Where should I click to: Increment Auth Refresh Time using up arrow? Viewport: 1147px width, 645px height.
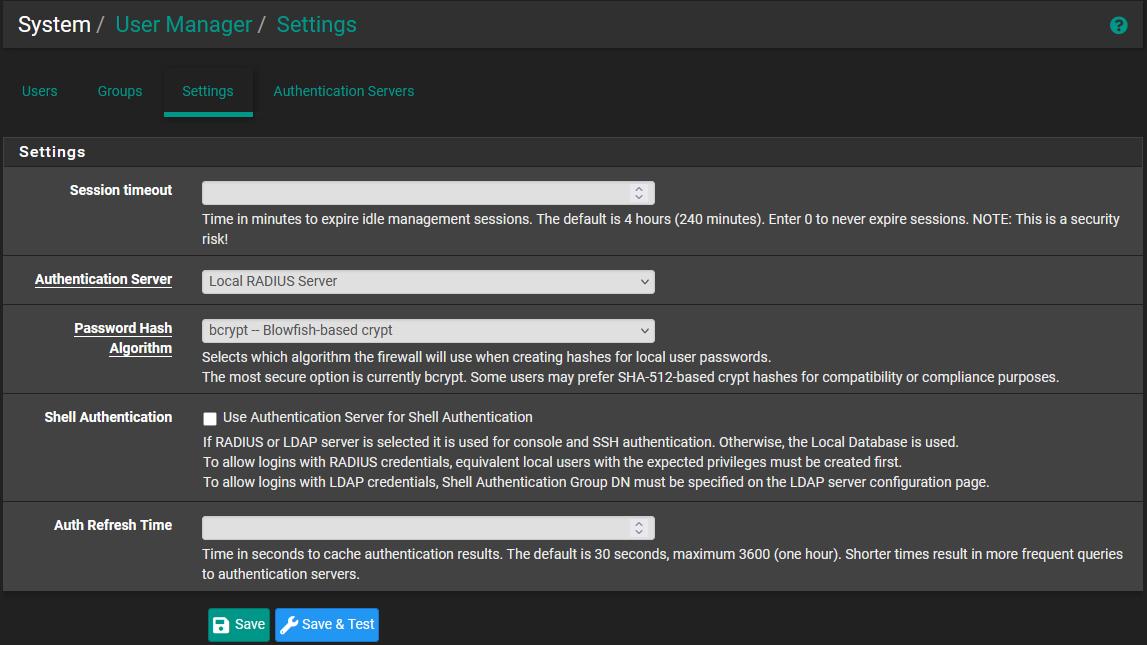tap(638, 524)
